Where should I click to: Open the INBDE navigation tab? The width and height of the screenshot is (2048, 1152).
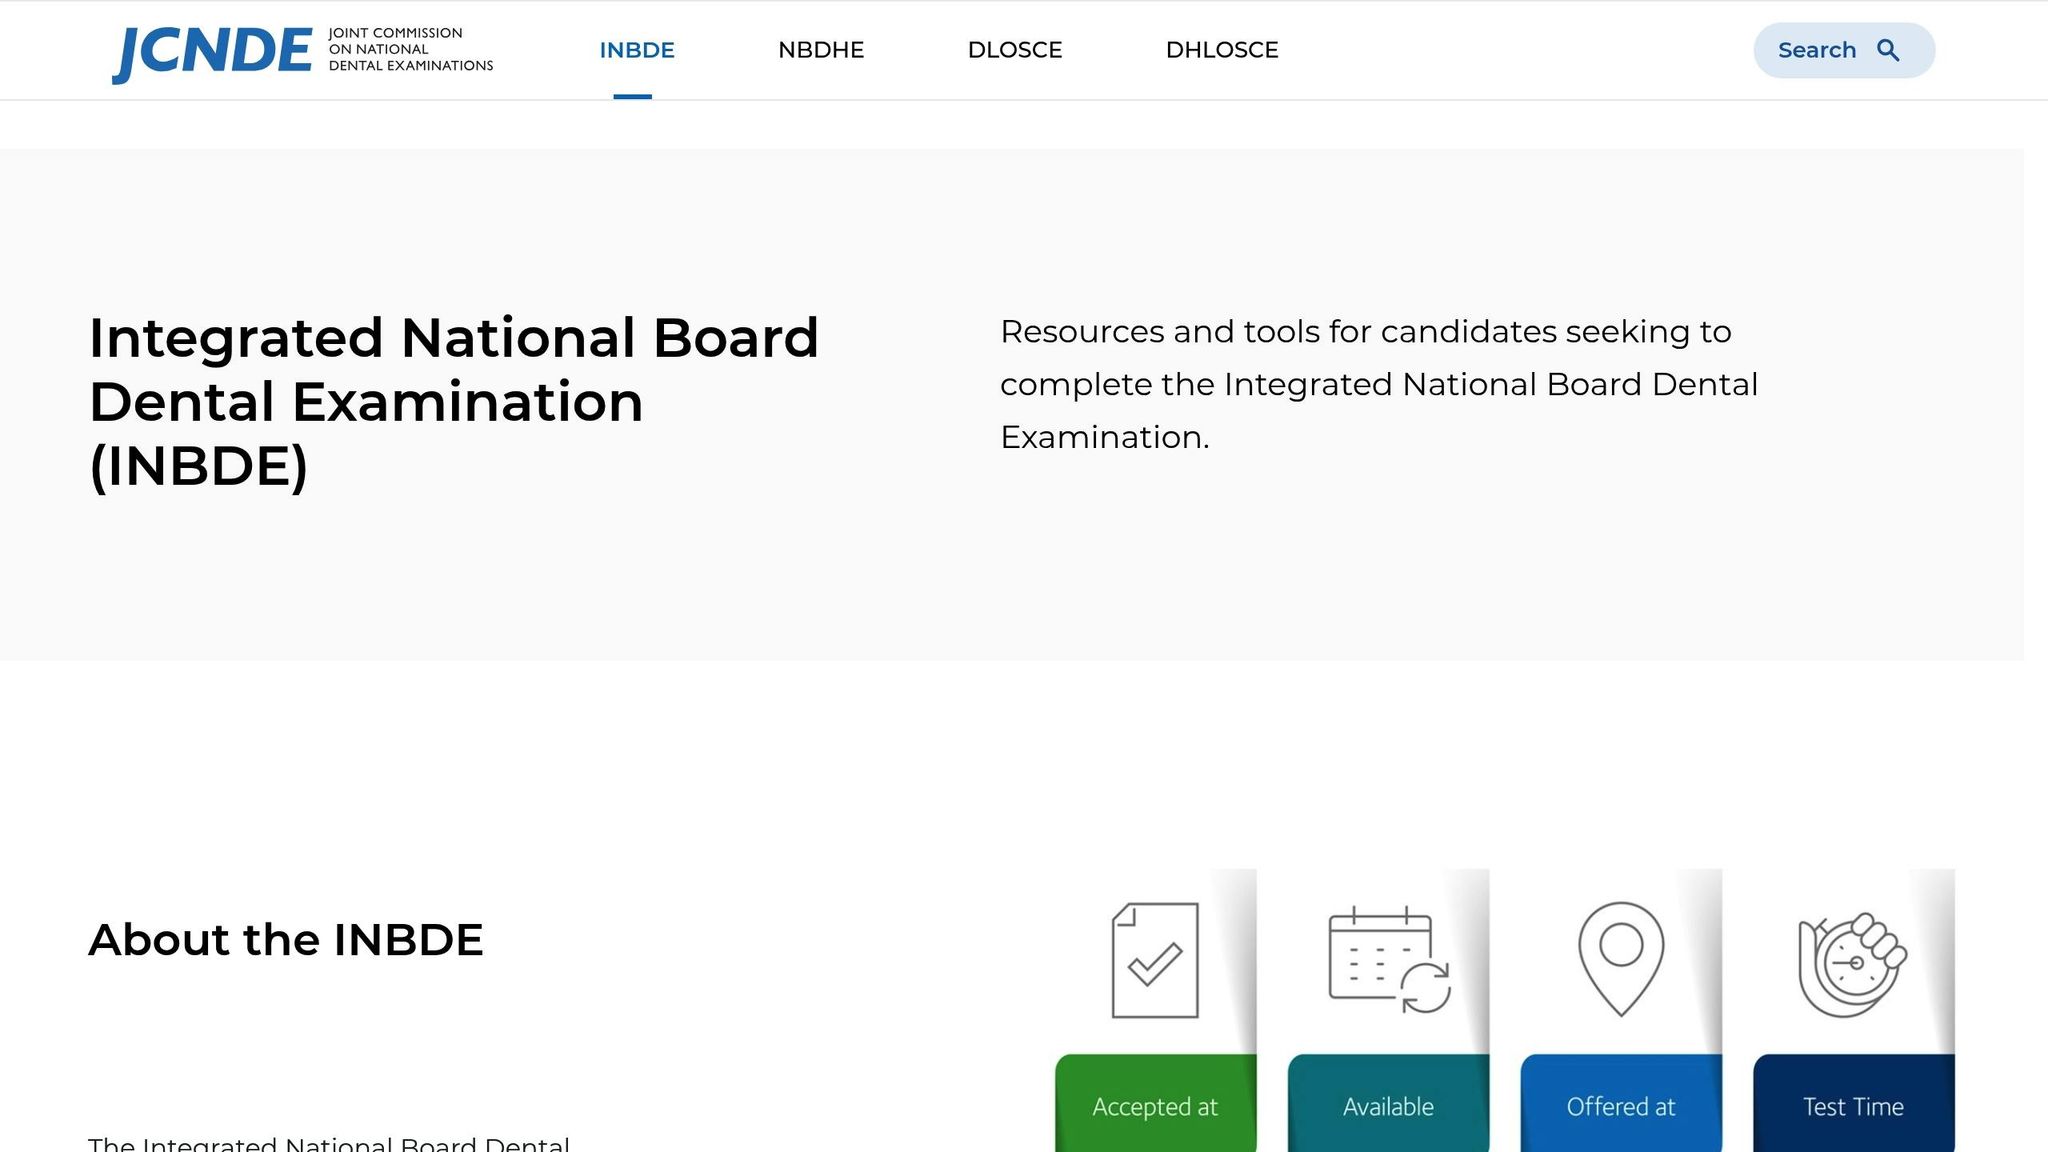(637, 50)
